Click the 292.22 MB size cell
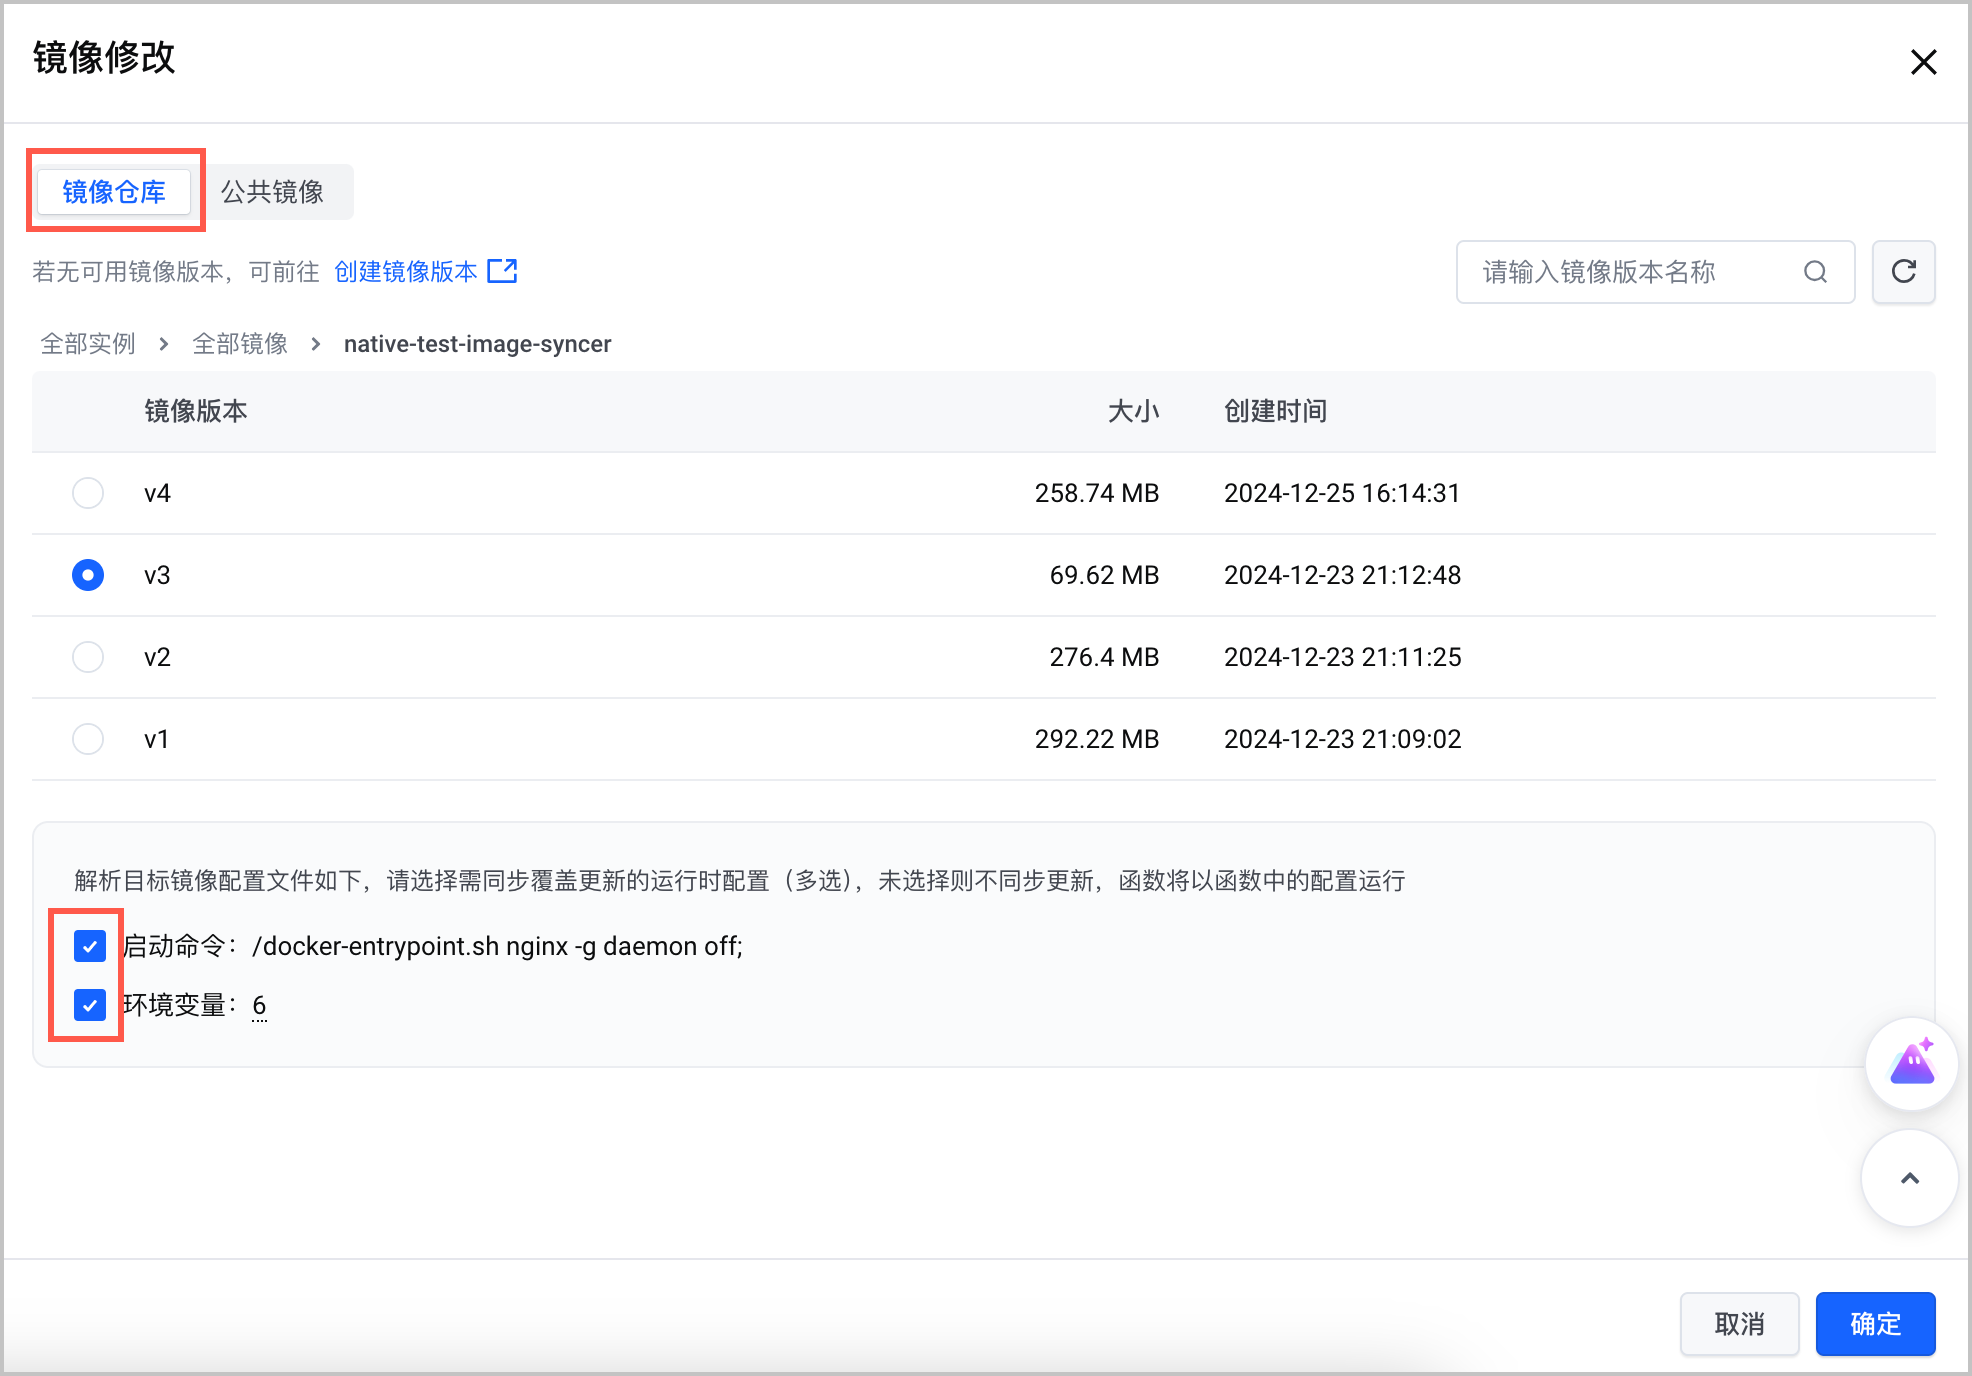 [x=1097, y=739]
